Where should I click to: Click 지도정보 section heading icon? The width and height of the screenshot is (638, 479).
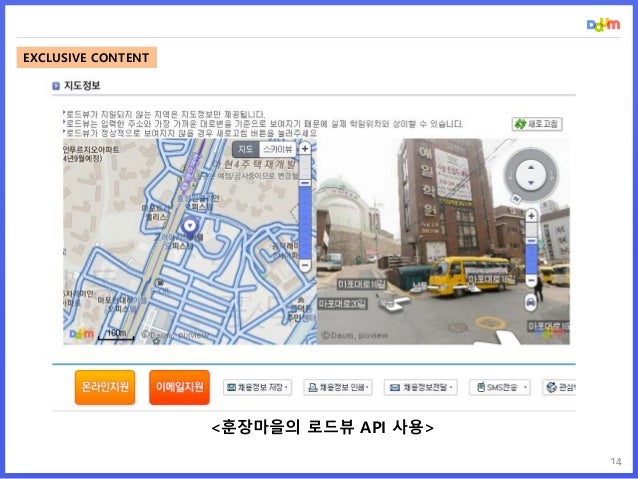(56, 86)
